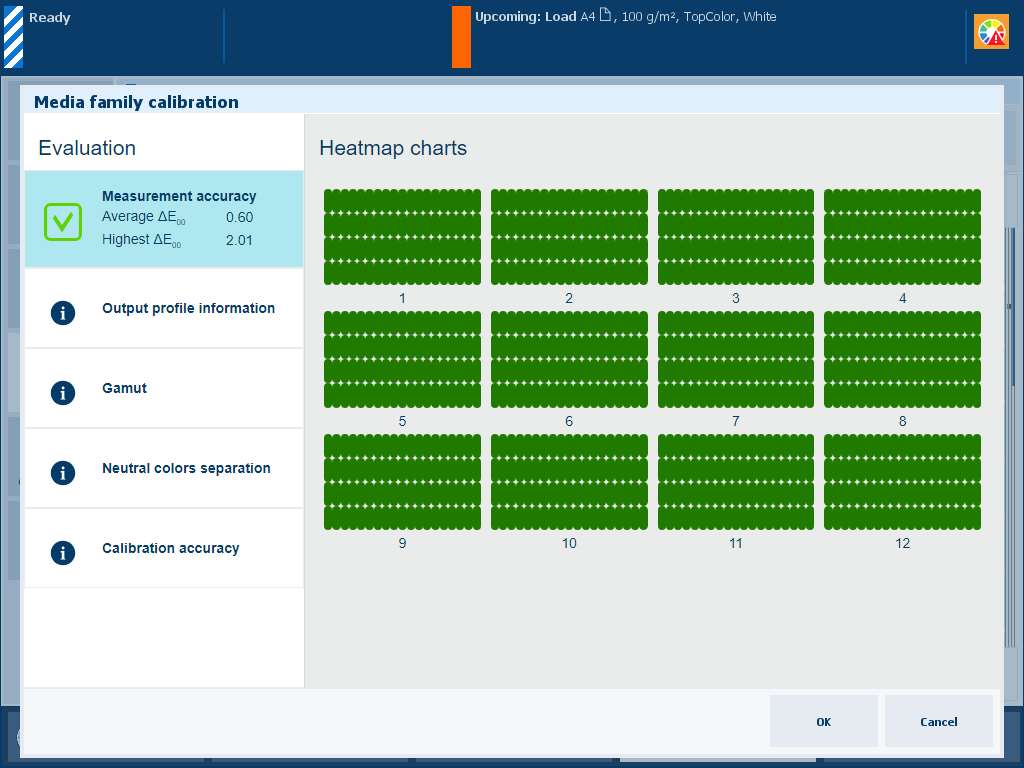Image resolution: width=1024 pixels, height=768 pixels.
Task: Open the Output profile information section
Action: [188, 308]
